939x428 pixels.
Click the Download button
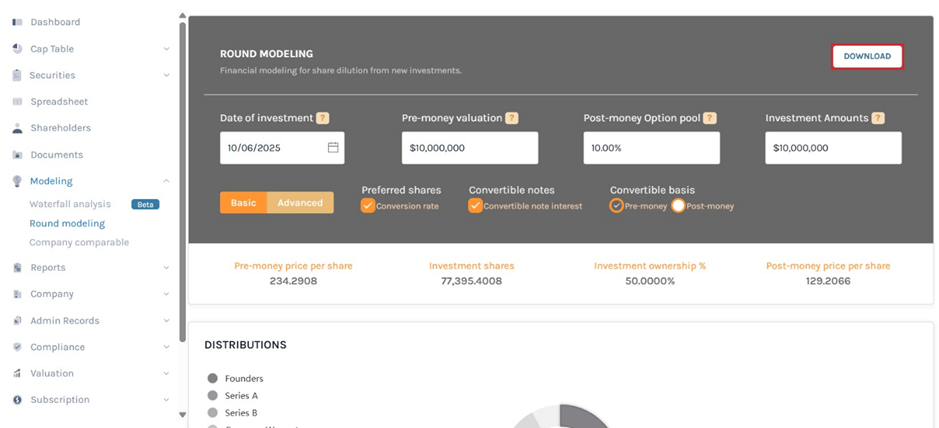[867, 57]
